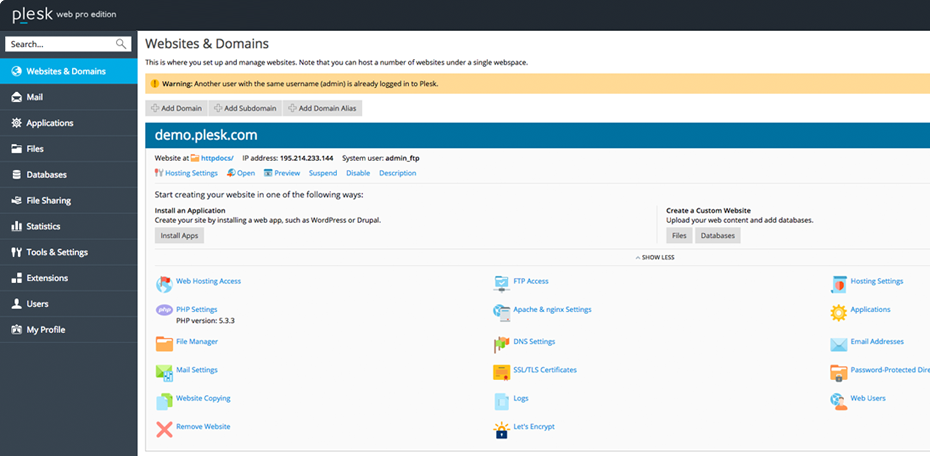Open Mail in the sidebar
930x456 pixels.
35,97
